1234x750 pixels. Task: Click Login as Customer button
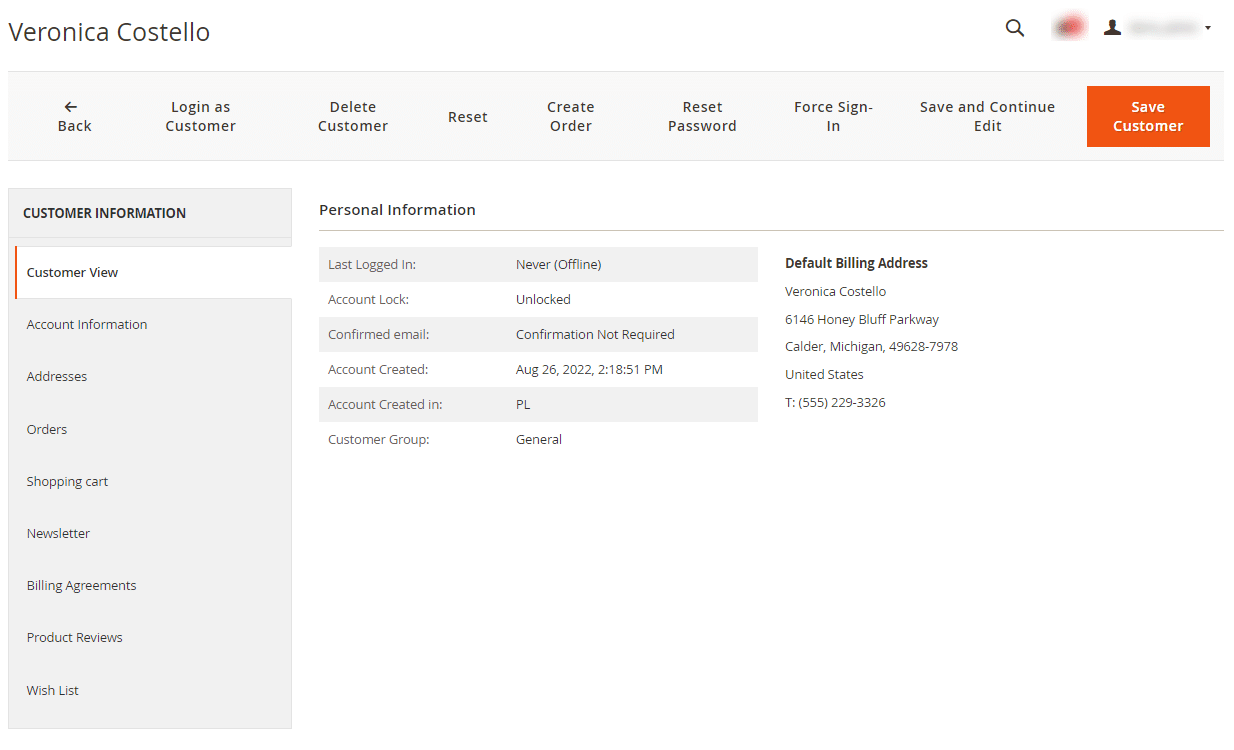point(200,116)
